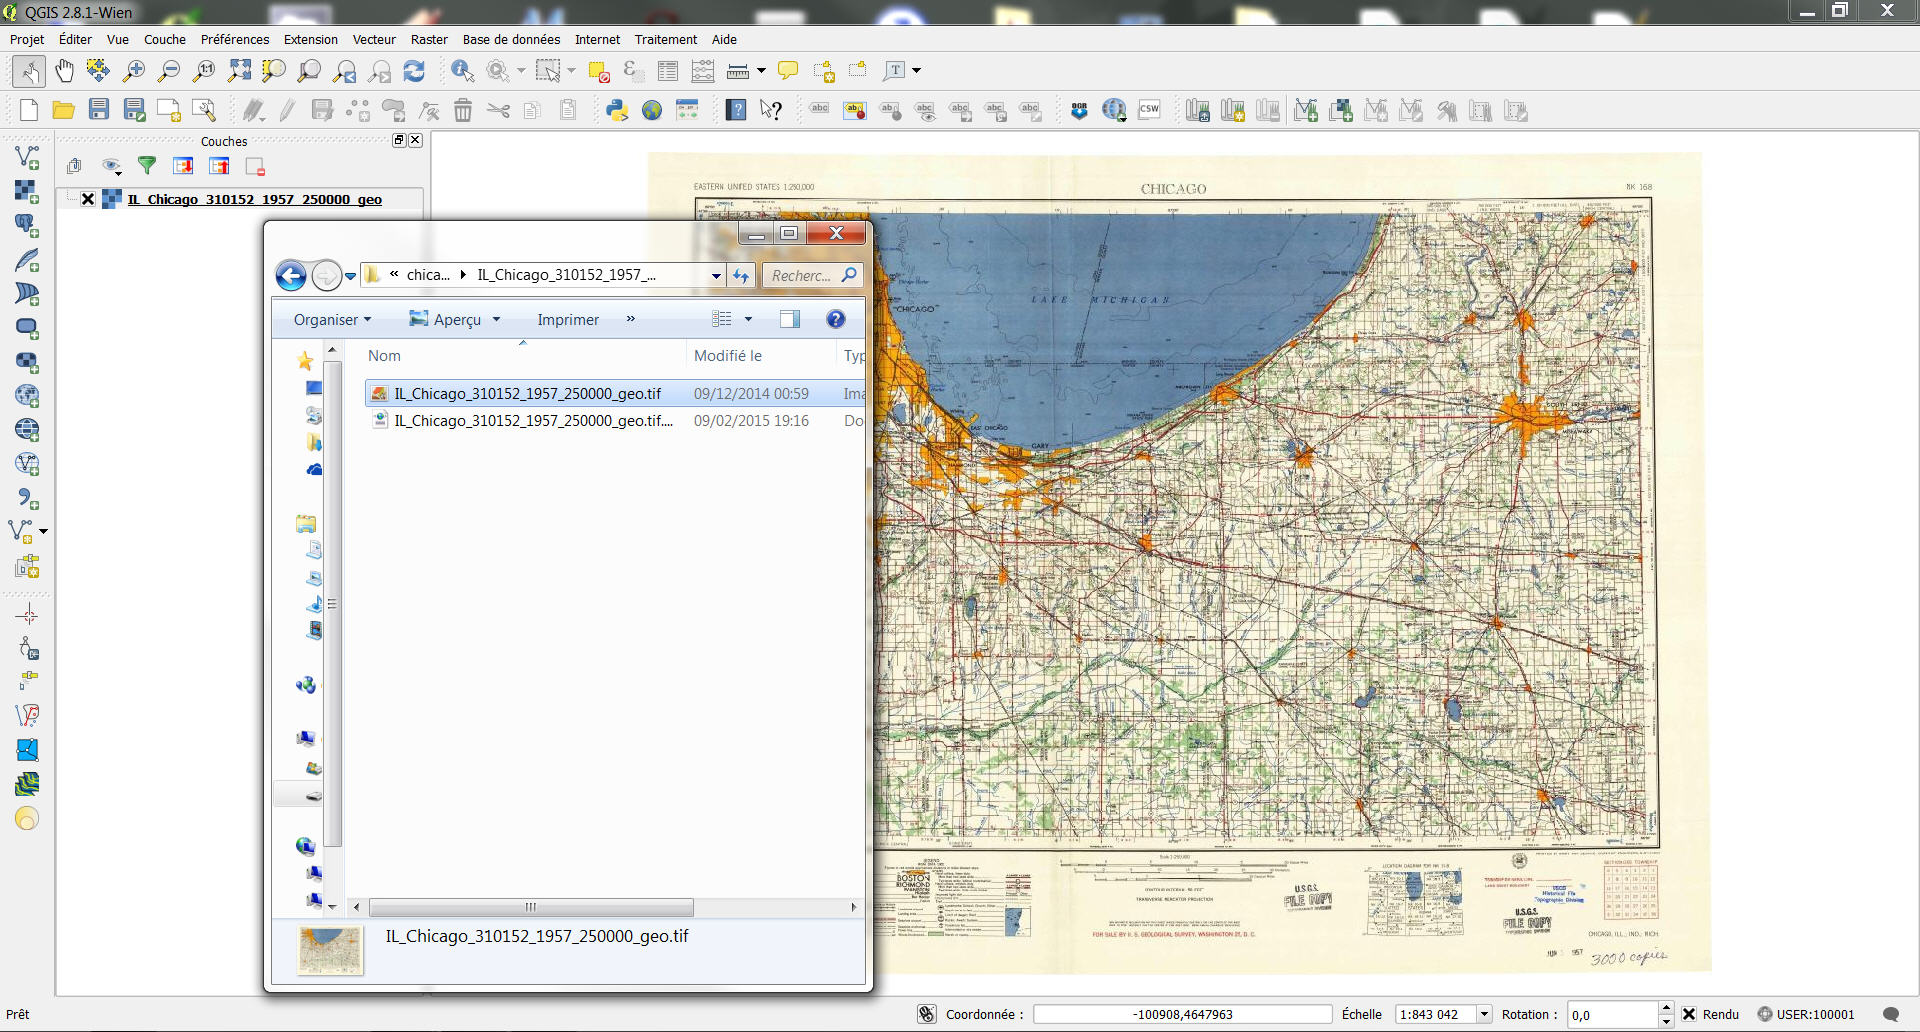
Task: Open the attribute table icon
Action: (668, 70)
